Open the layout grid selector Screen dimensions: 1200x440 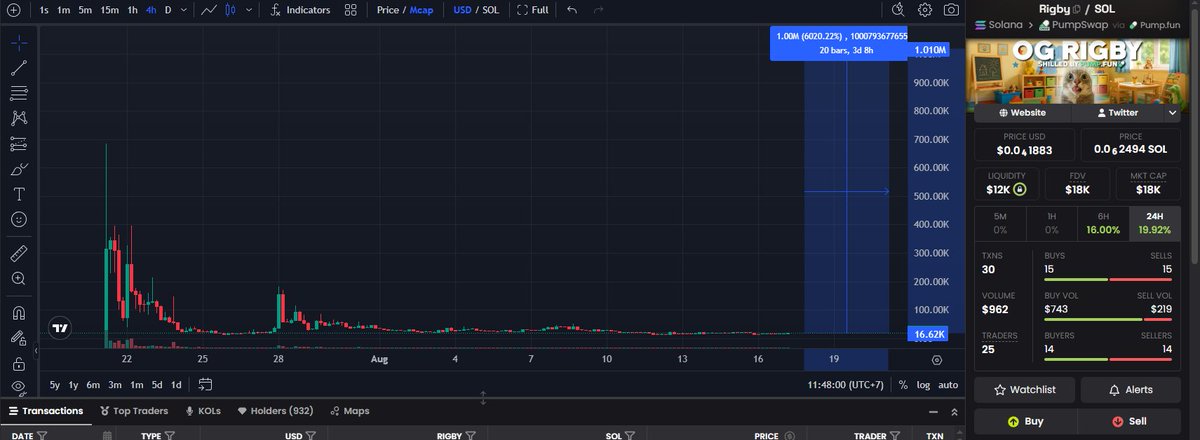(350, 10)
